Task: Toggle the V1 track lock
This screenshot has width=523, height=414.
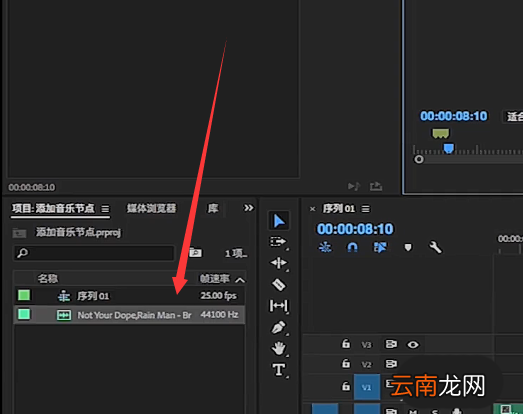Action: point(346,386)
